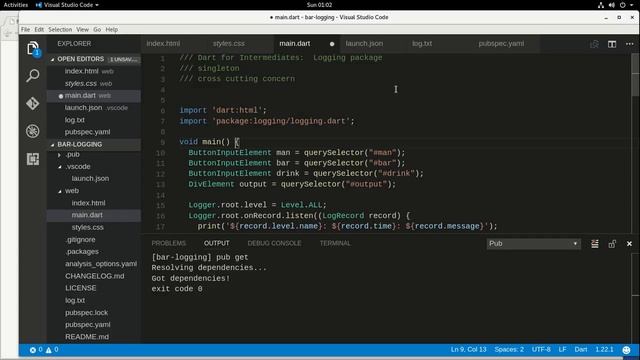This screenshot has height=360, width=640.
Task: Clear the Output panel
Action: [x=595, y=244]
